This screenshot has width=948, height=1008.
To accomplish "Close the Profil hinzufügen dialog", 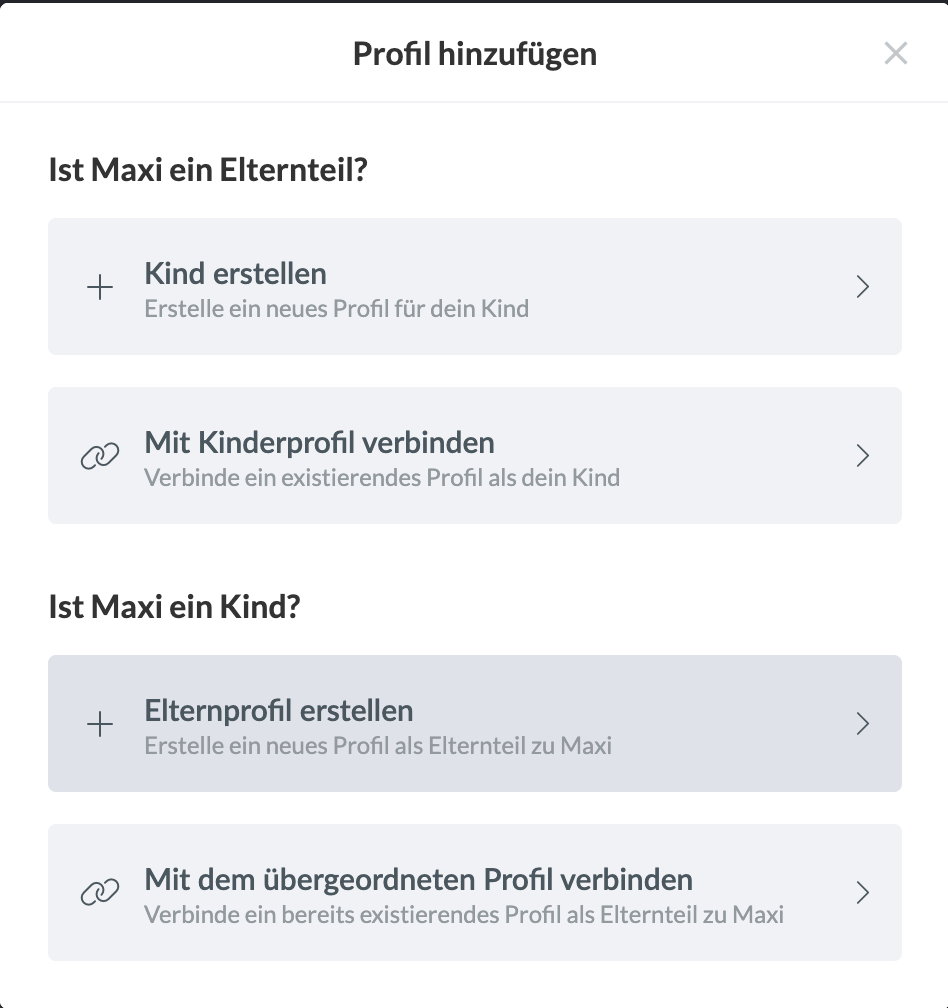I will [x=896, y=54].
